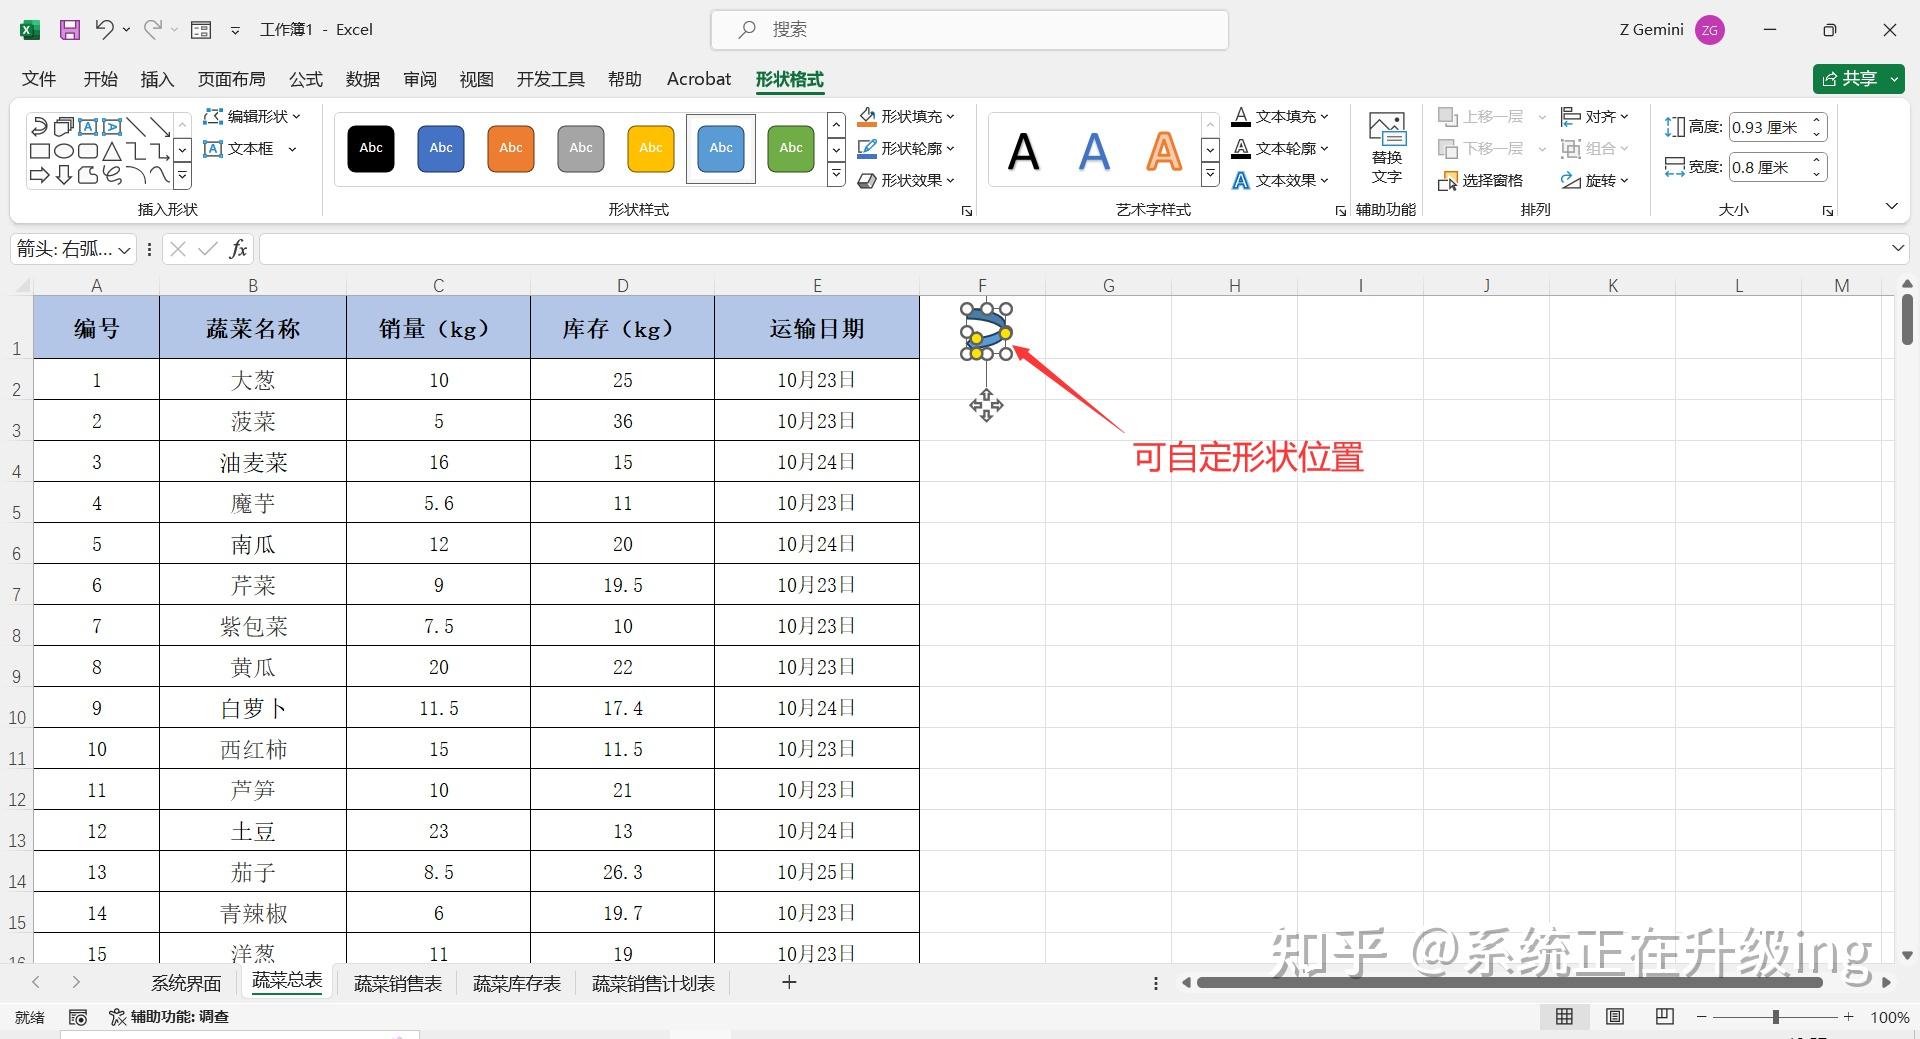Click the height (高度) input field

pos(1768,127)
